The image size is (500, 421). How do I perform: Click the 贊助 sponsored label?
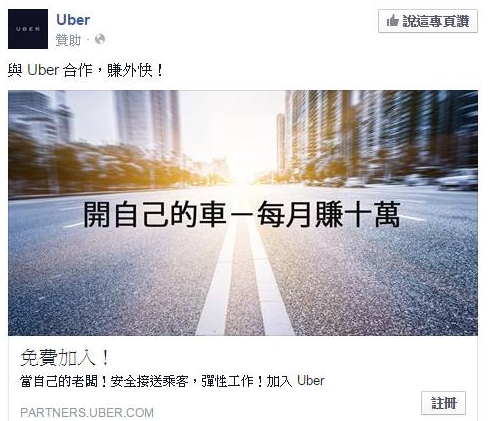(x=68, y=40)
